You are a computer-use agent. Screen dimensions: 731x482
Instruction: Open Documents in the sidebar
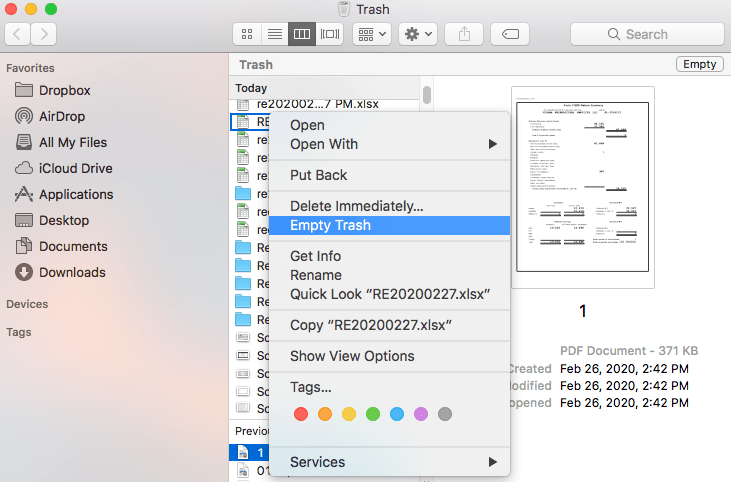coord(61,246)
